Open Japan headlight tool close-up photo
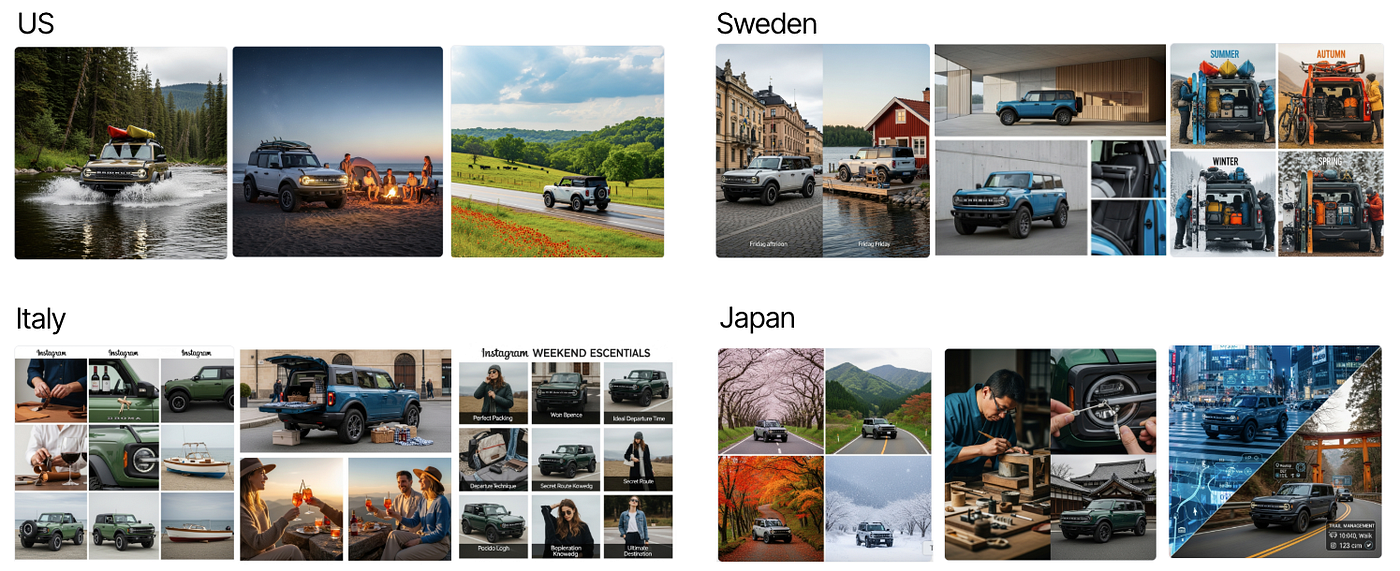This screenshot has width=1400, height=571. [x=1103, y=400]
